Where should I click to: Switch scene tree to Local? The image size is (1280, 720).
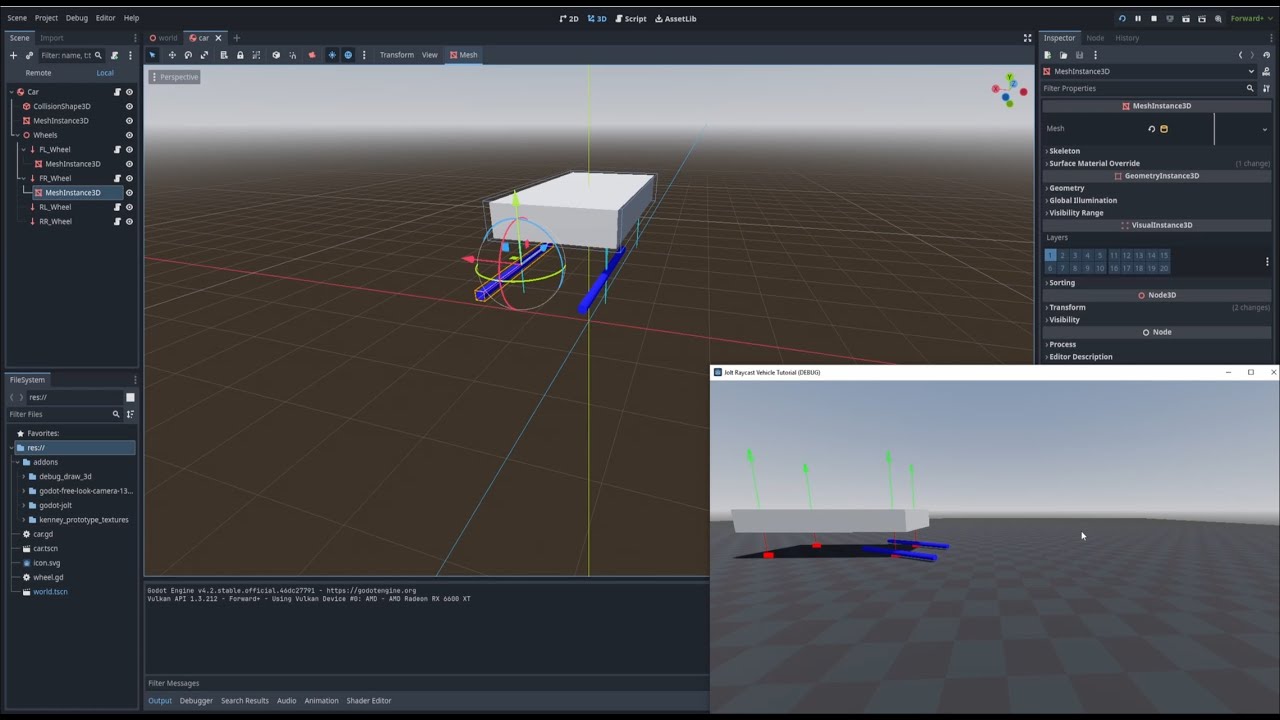tap(105, 73)
